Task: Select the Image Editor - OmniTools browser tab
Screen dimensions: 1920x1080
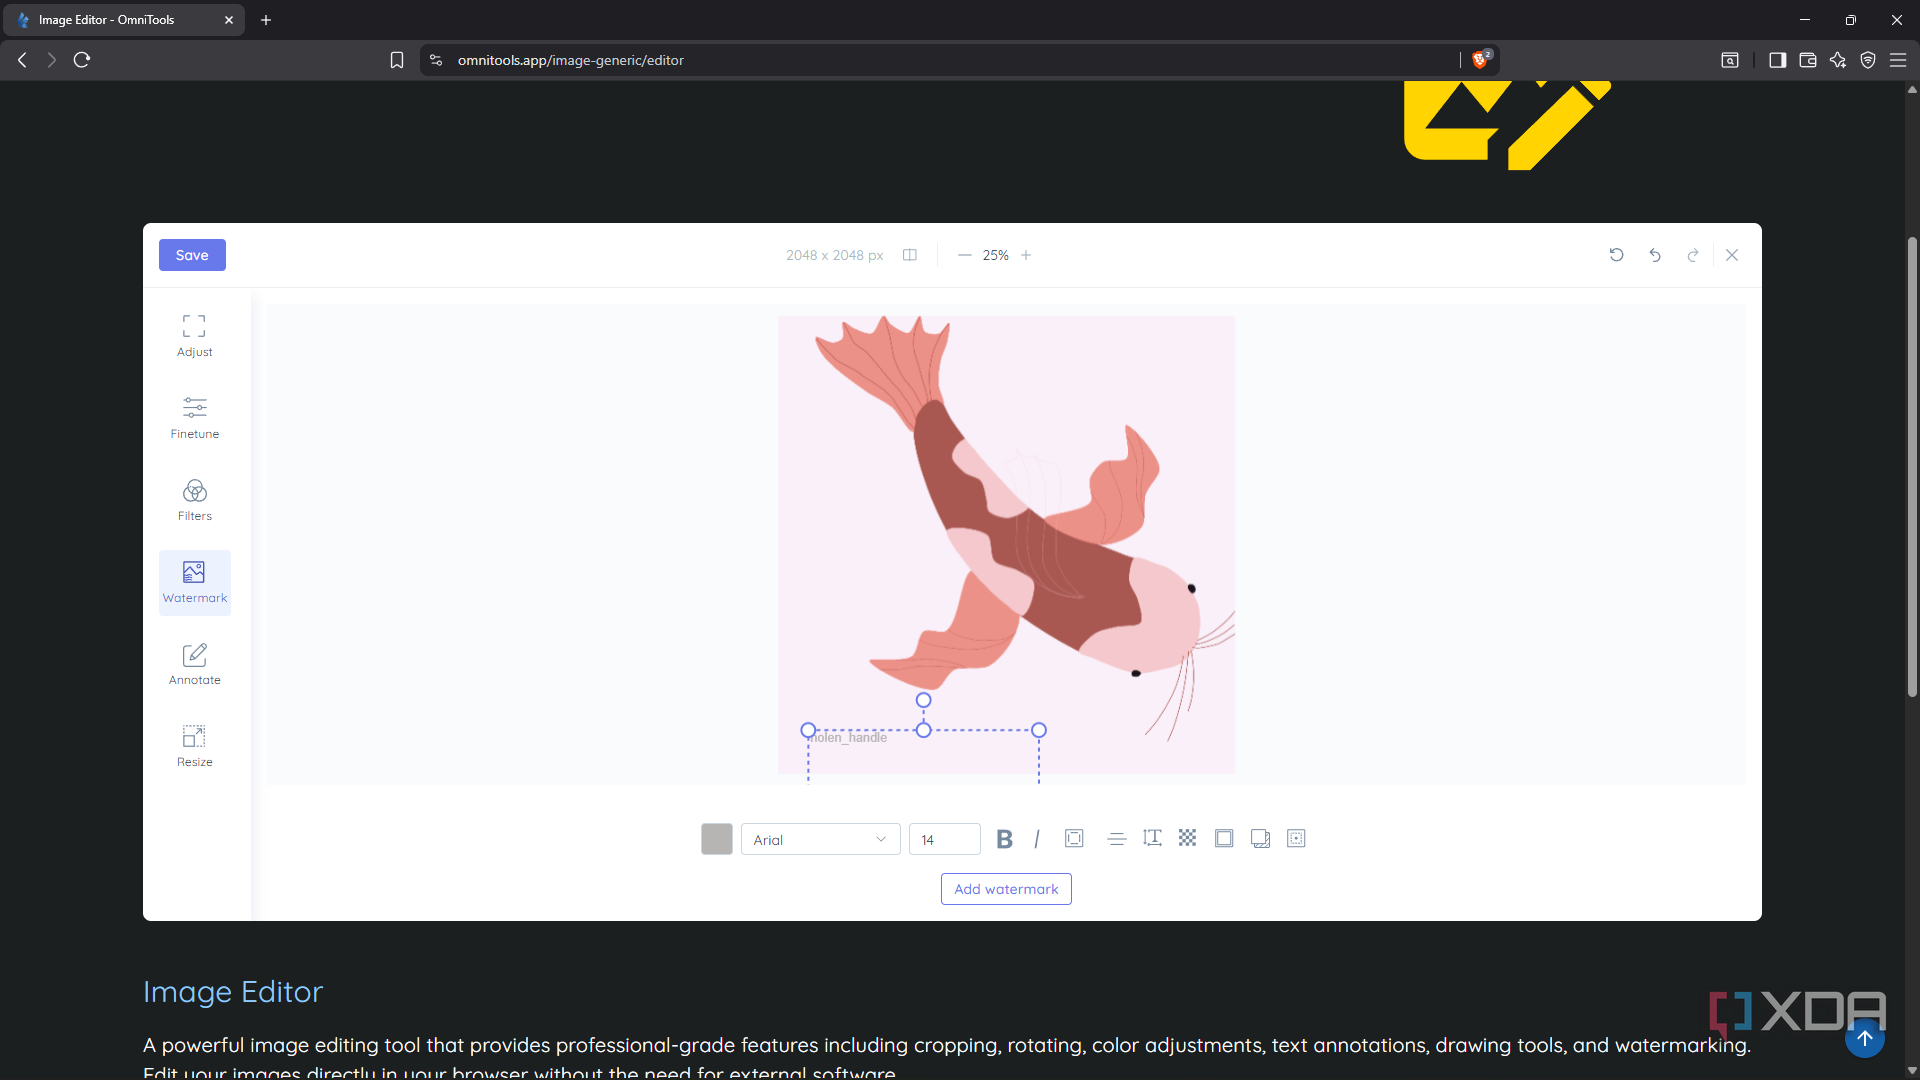Action: point(123,20)
